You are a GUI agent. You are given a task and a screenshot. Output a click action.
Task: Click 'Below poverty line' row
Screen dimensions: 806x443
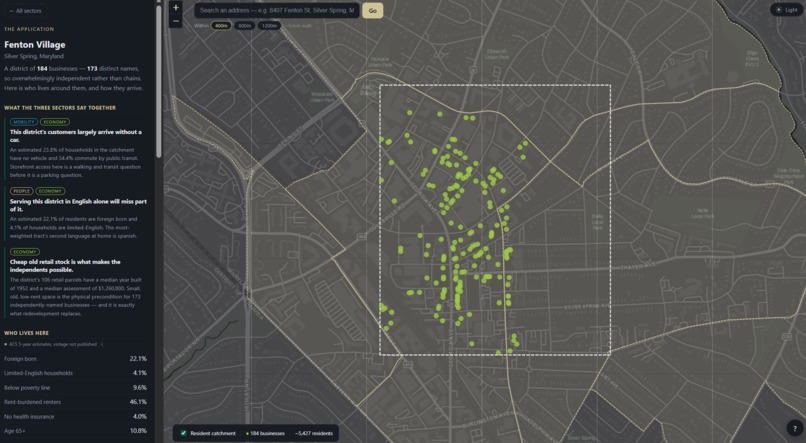pyautogui.click(x=76, y=387)
